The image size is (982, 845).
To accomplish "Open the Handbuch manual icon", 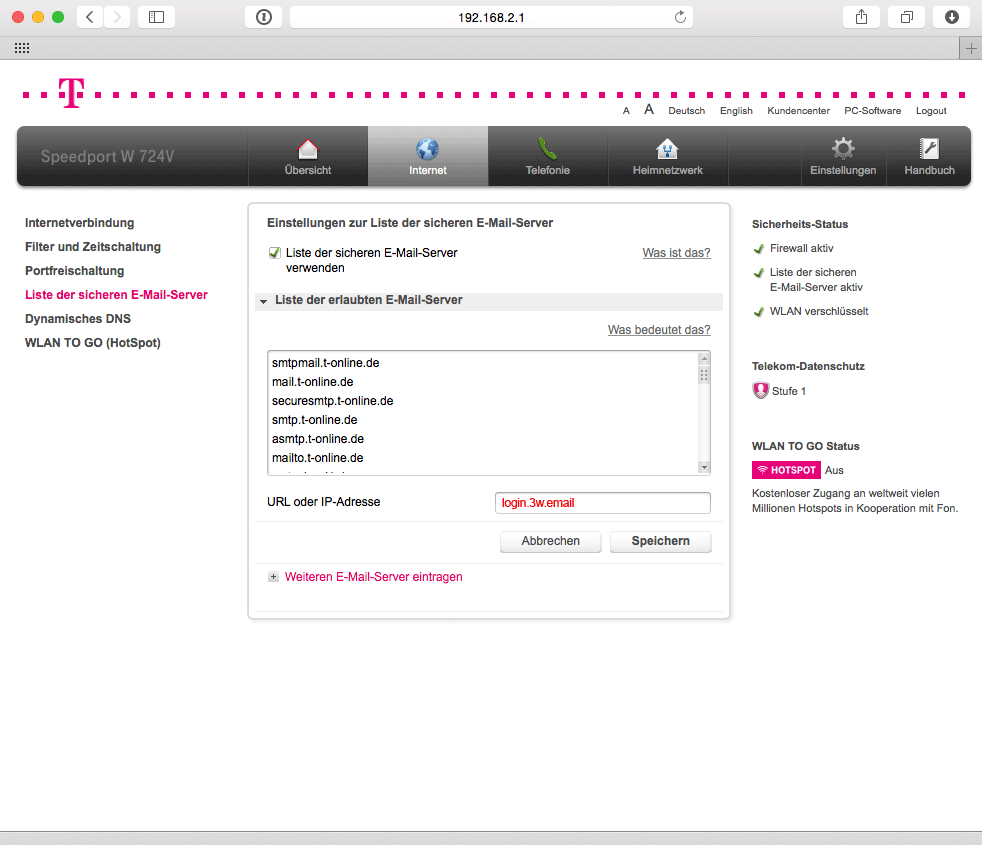I will coord(929,150).
